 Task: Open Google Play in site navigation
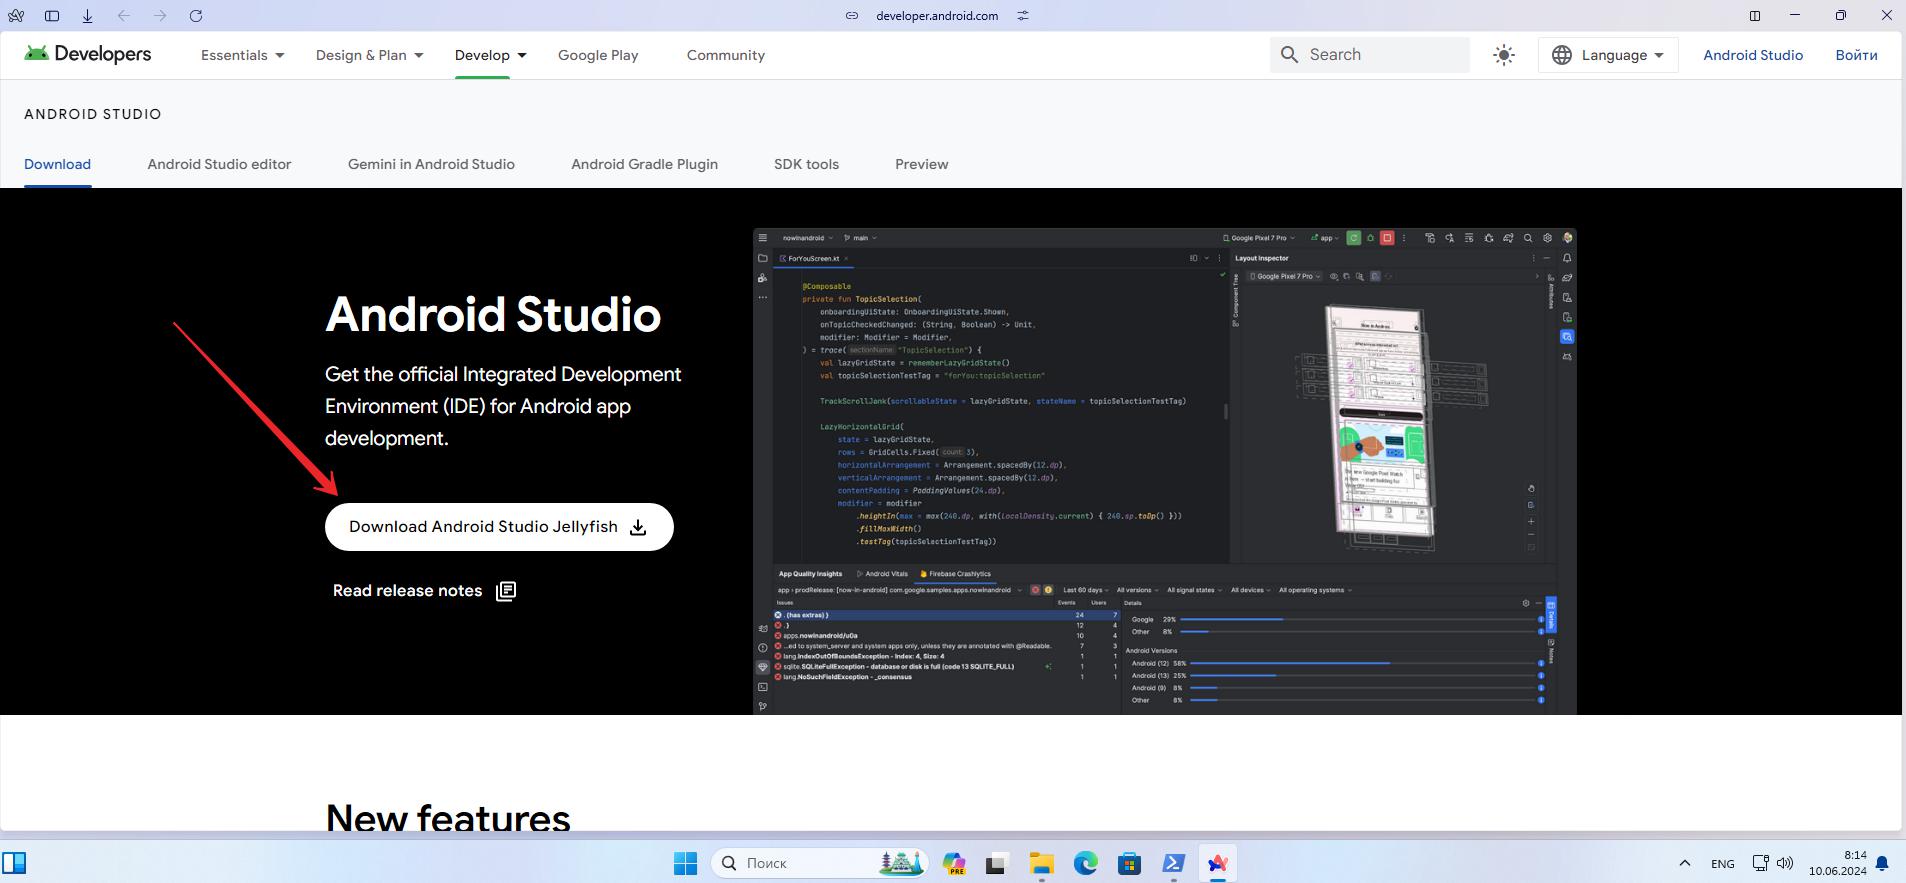click(x=598, y=55)
